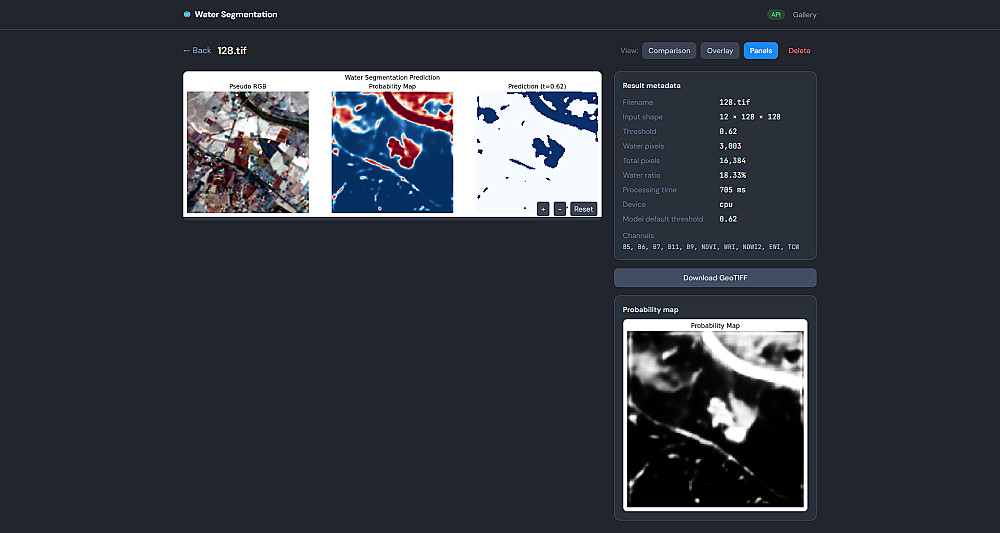The width and height of the screenshot is (1000, 533).
Task: Click the Water Segmentation title text
Action: click(x=236, y=14)
